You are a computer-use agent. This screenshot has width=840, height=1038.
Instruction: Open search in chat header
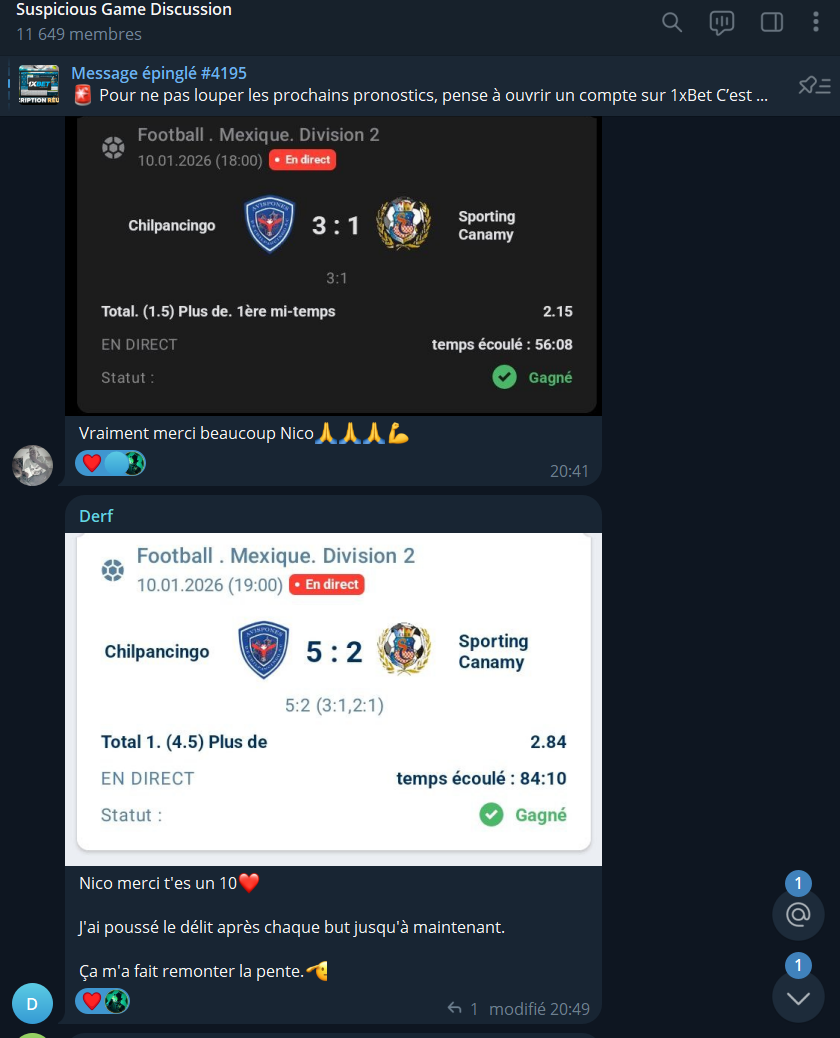click(672, 23)
